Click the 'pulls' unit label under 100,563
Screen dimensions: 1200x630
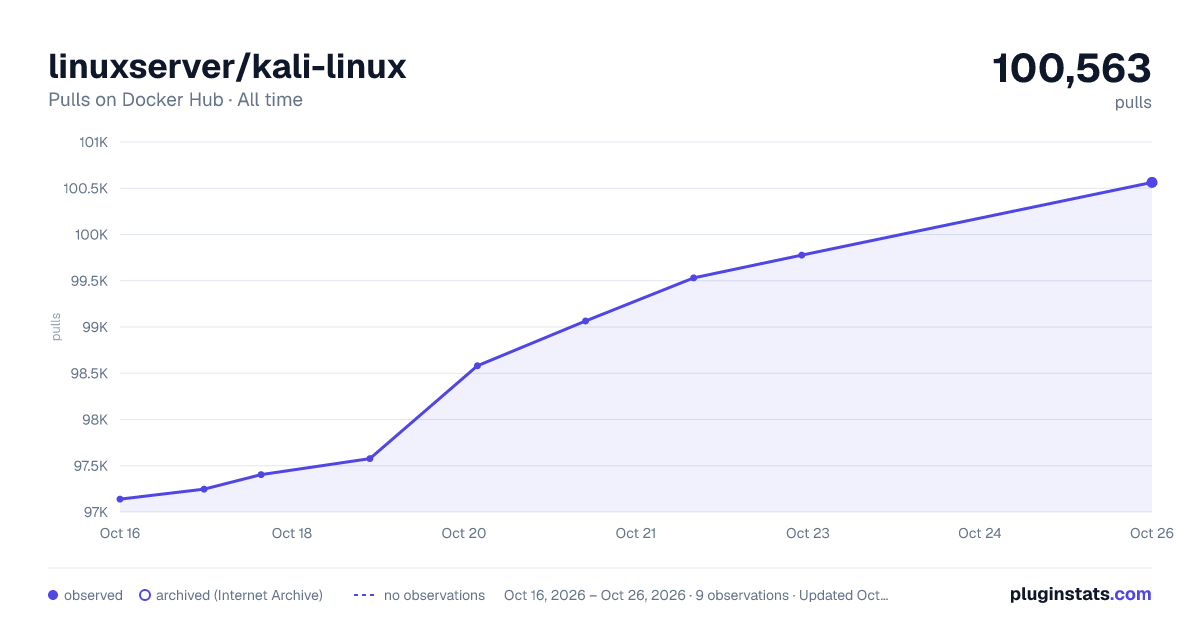(1133, 102)
